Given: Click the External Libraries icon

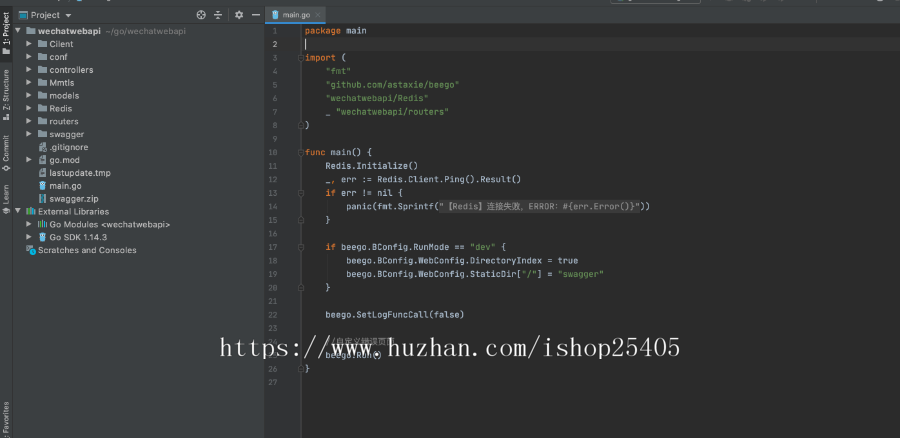Looking at the screenshot, I should click(x=31, y=211).
